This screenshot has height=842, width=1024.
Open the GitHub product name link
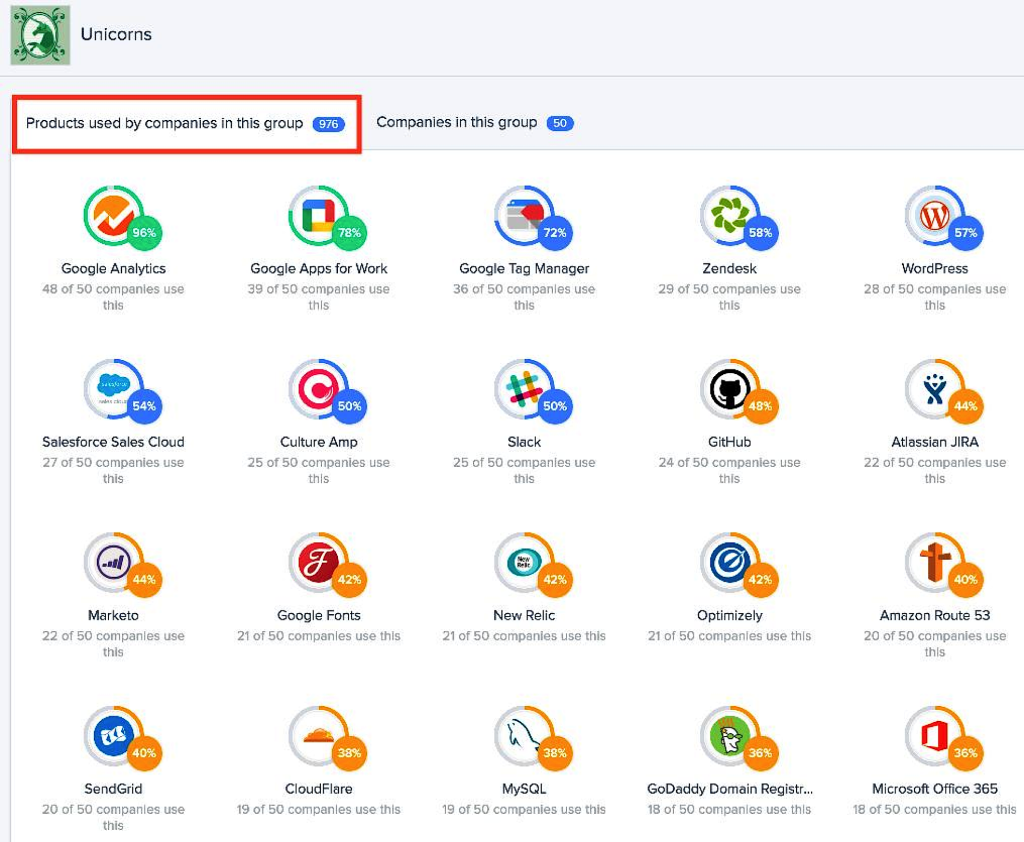pyautogui.click(x=729, y=442)
